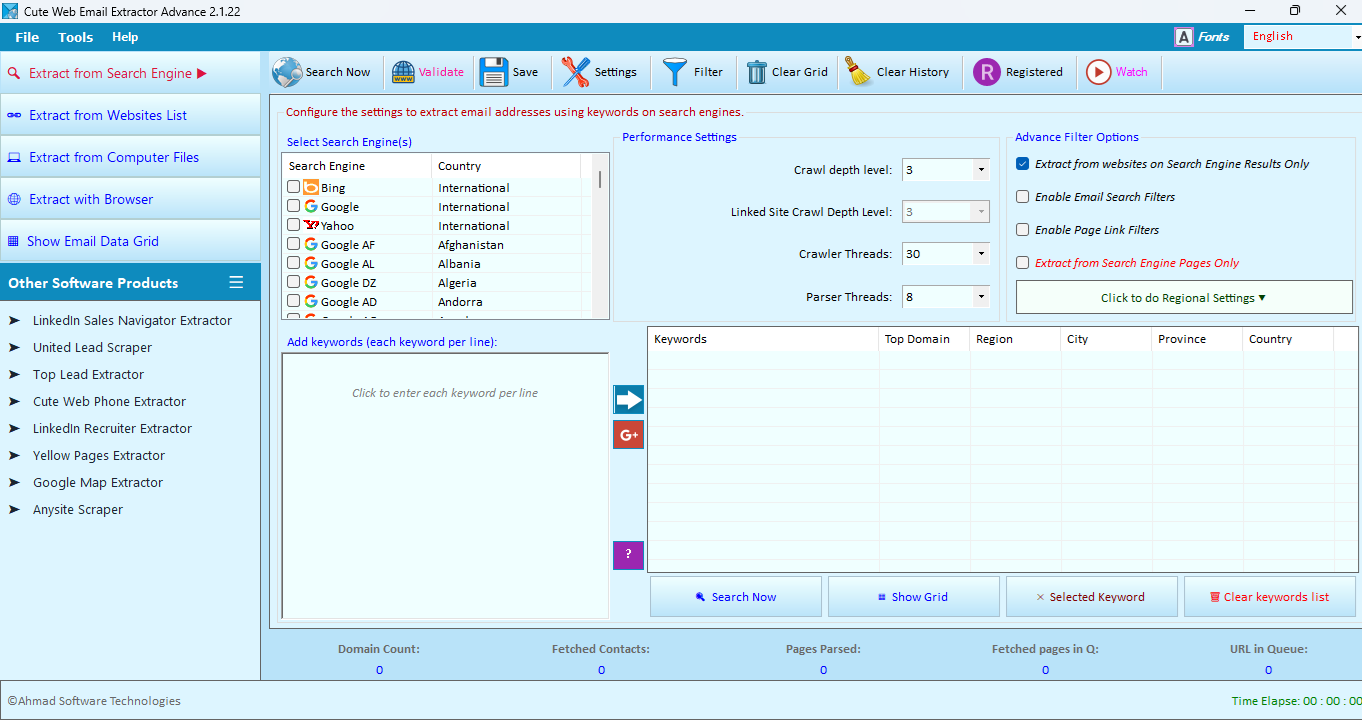Click the hamburger icon beside Other Software Products
Screen dimensions: 1362x720
coord(236,282)
